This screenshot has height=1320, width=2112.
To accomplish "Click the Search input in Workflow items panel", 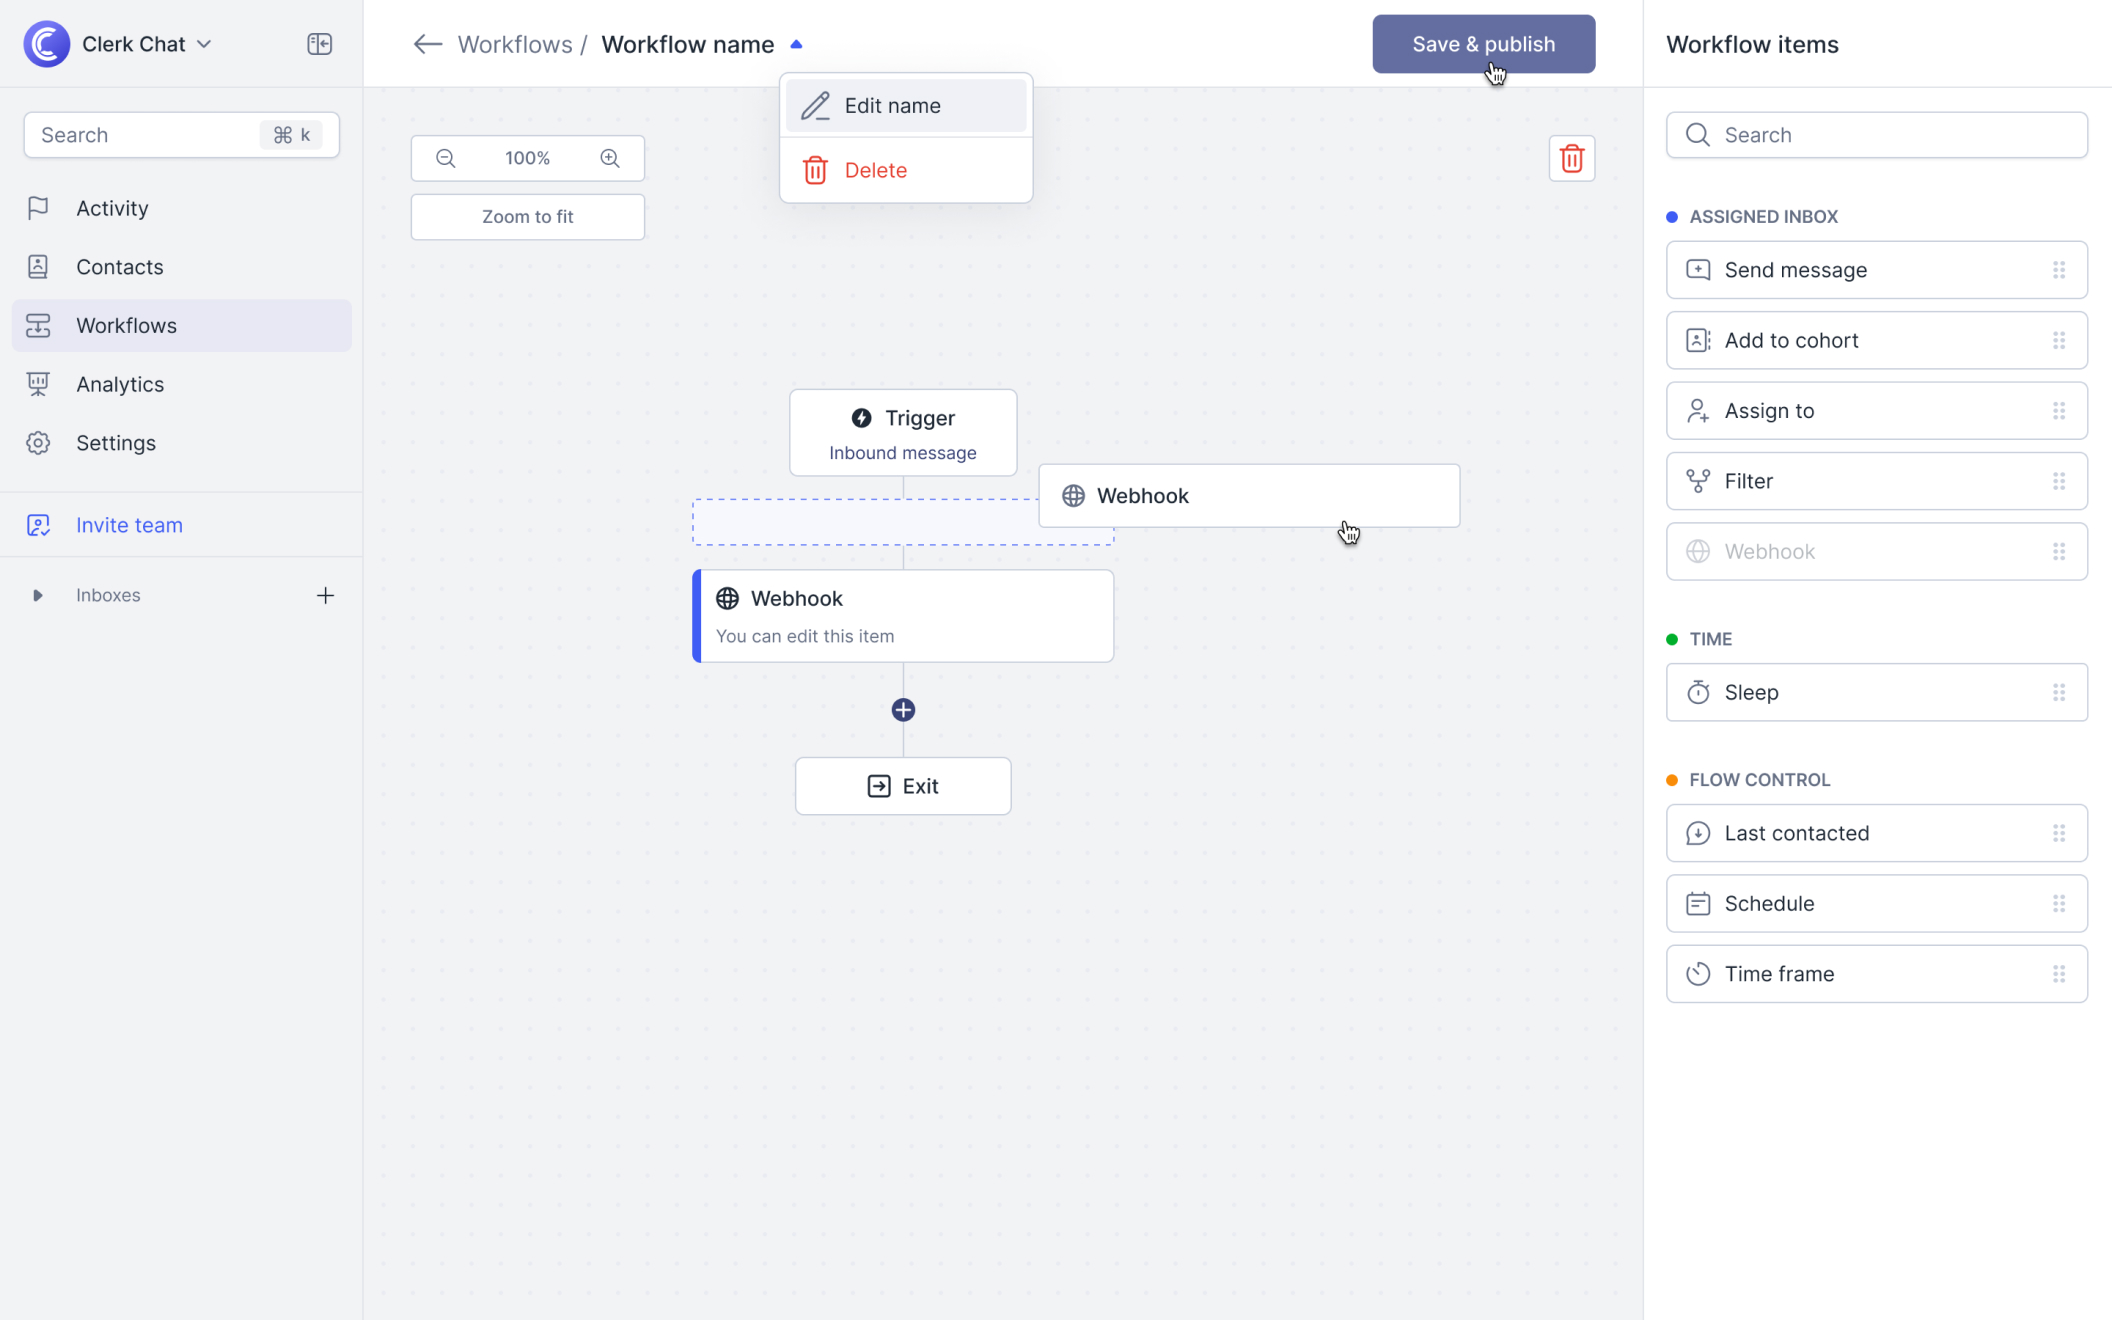I will [x=1876, y=134].
